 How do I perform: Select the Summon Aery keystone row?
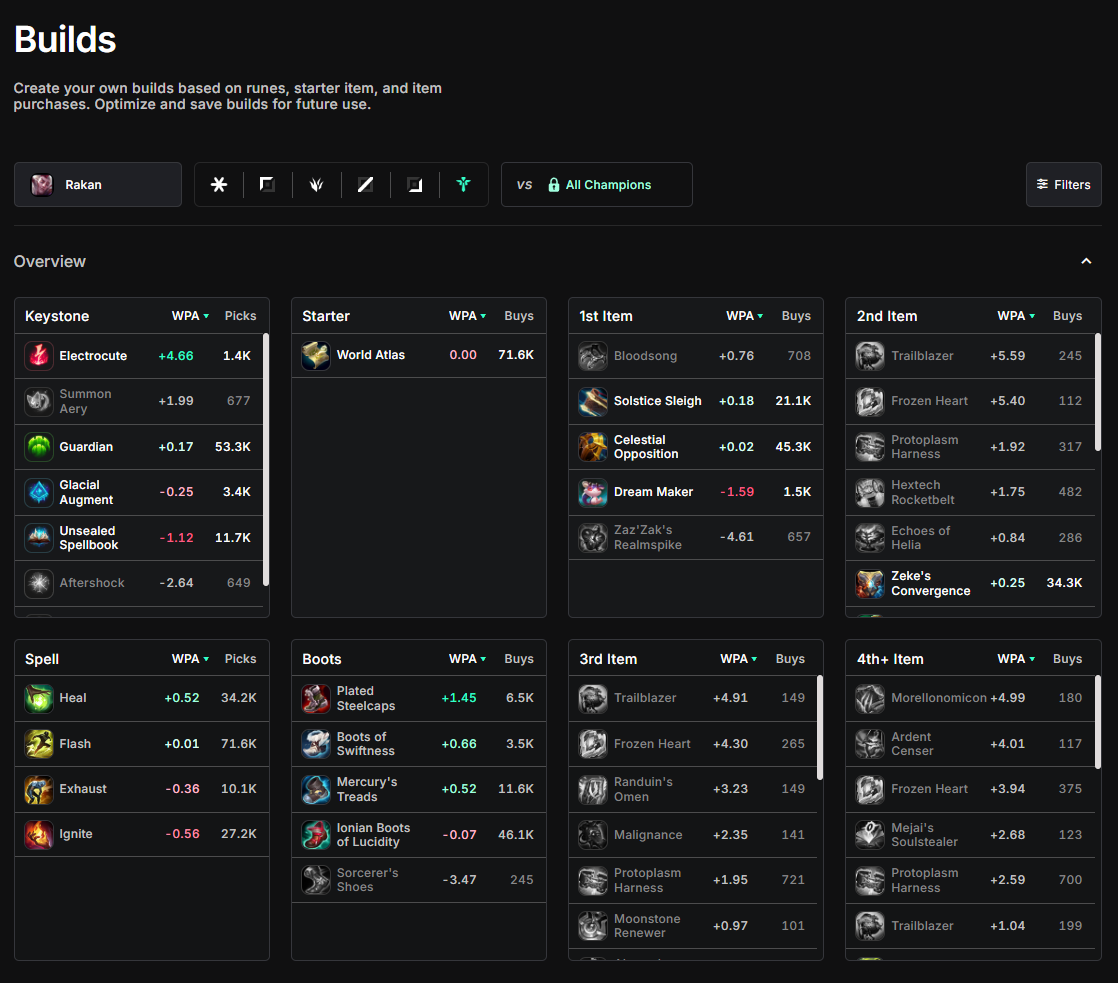pyautogui.click(x=139, y=401)
